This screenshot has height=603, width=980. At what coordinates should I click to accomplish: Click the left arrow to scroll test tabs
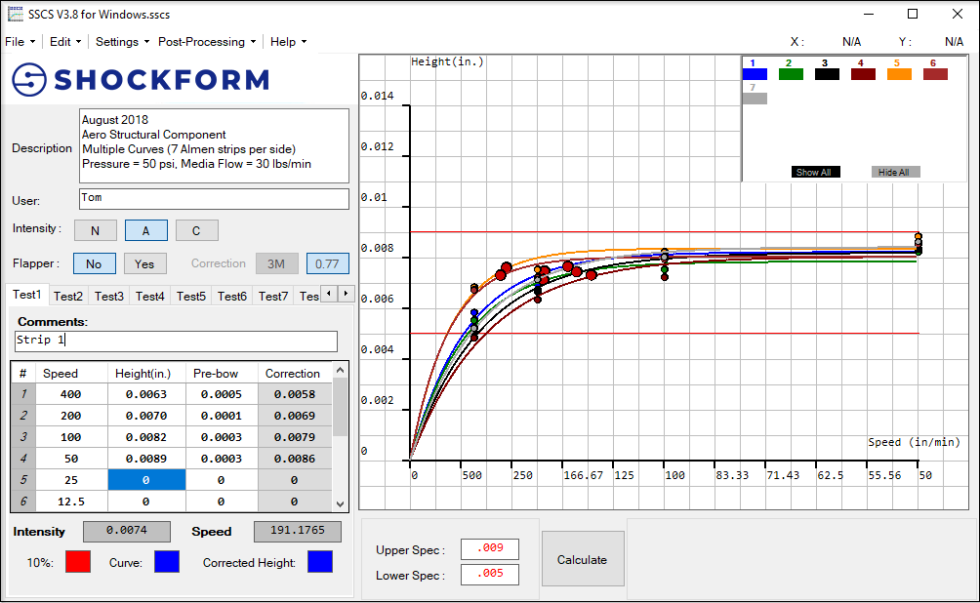330,295
